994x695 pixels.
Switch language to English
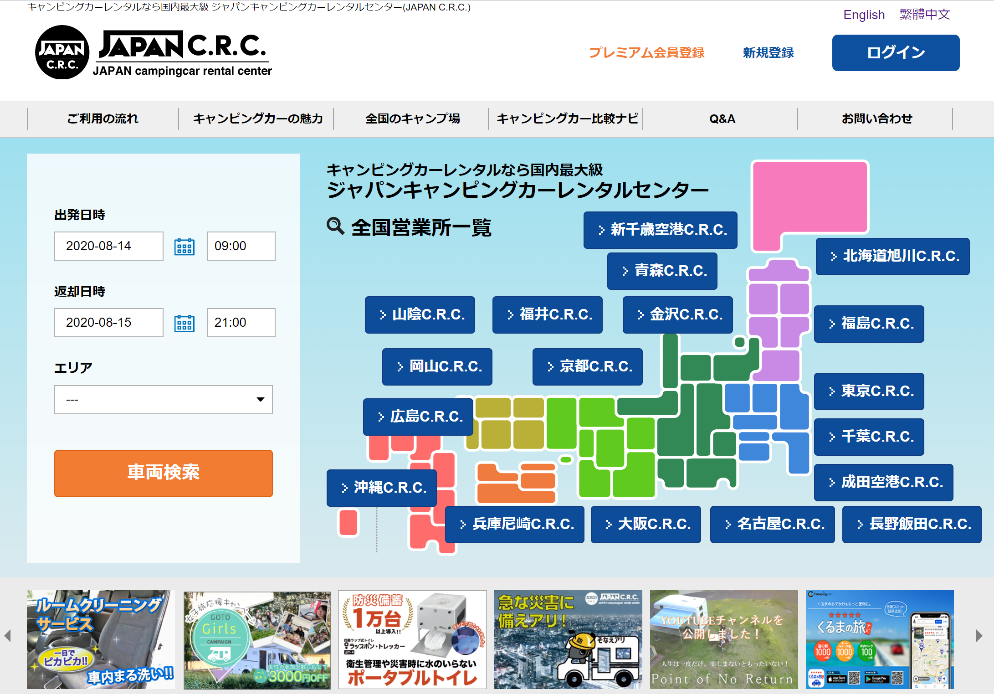click(x=864, y=15)
